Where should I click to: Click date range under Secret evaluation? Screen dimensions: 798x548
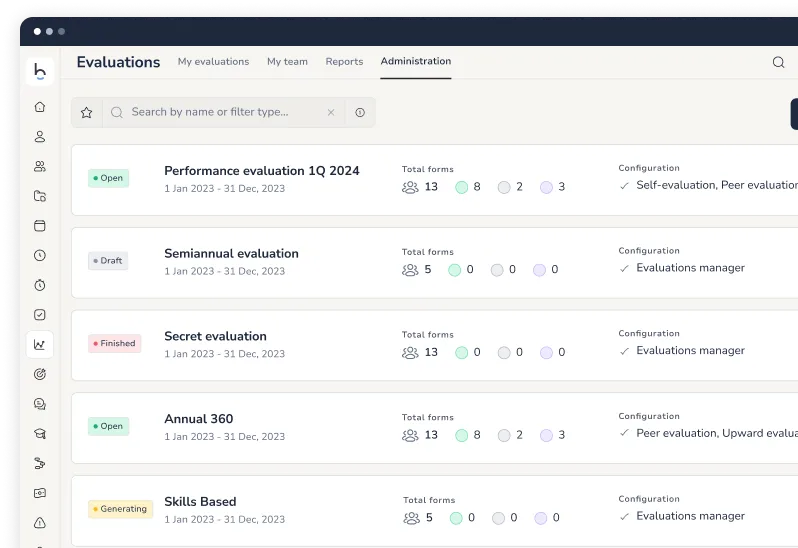click(x=224, y=354)
